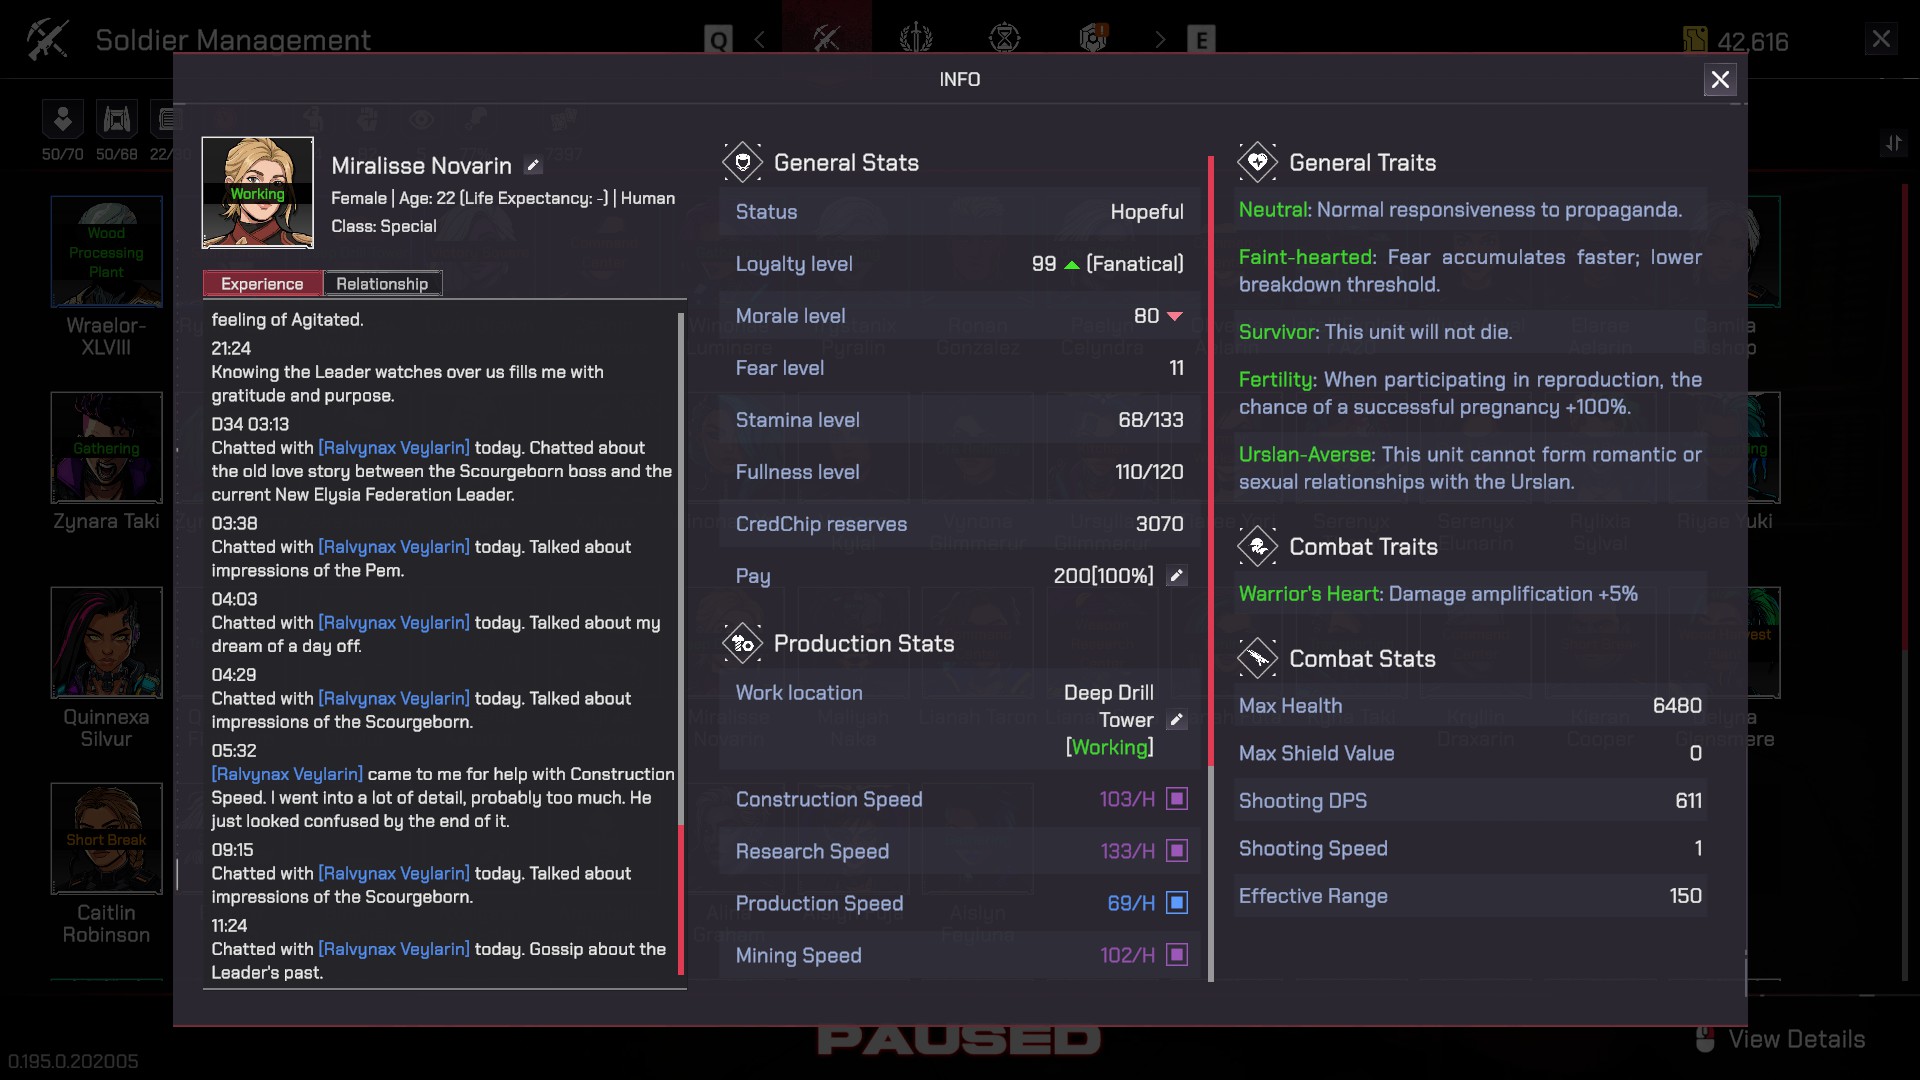
Task: Toggle the Construction Speed priority box
Action: pyautogui.click(x=1177, y=799)
